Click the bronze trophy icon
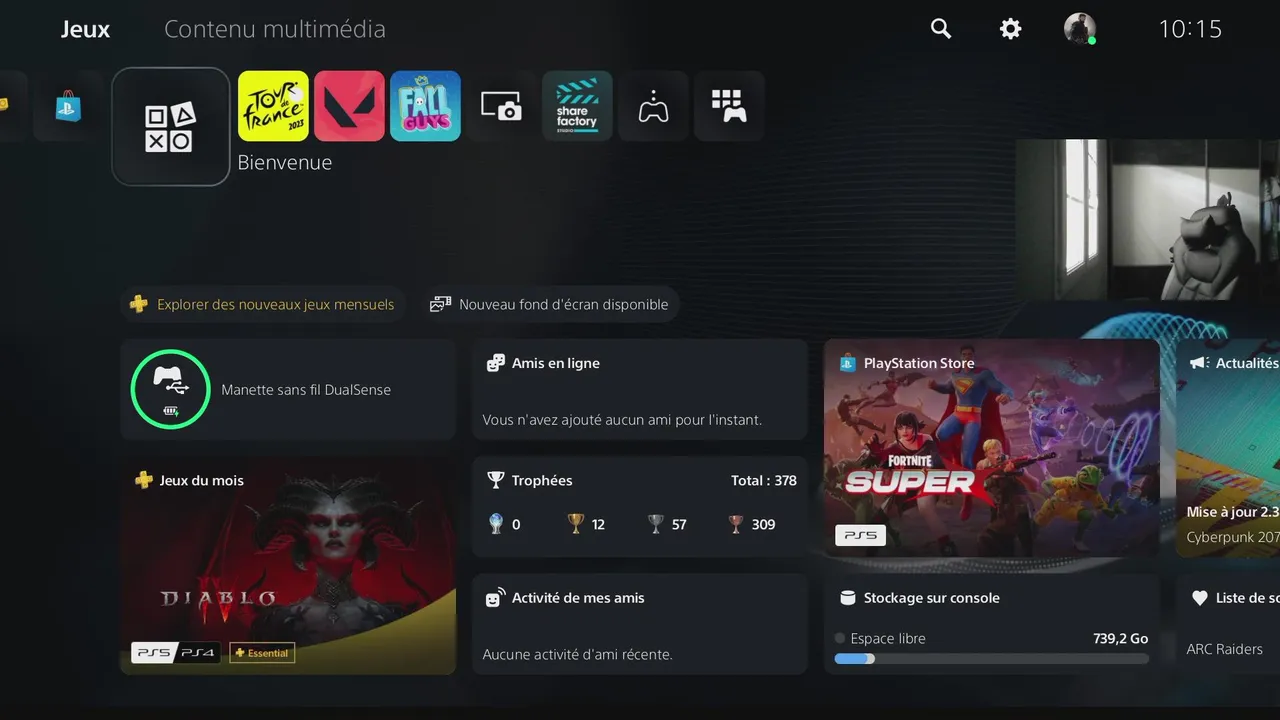The width and height of the screenshot is (1280, 720). [x=735, y=523]
